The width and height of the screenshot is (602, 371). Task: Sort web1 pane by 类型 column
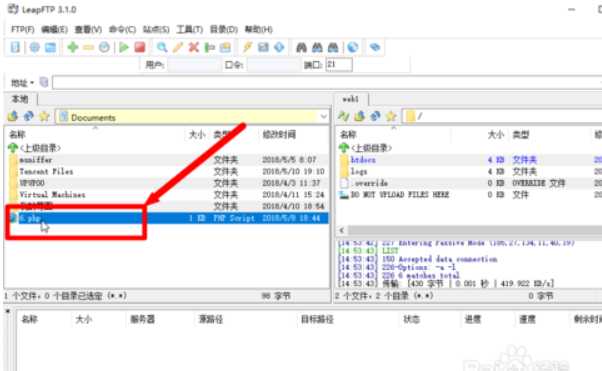pyautogui.click(x=521, y=134)
